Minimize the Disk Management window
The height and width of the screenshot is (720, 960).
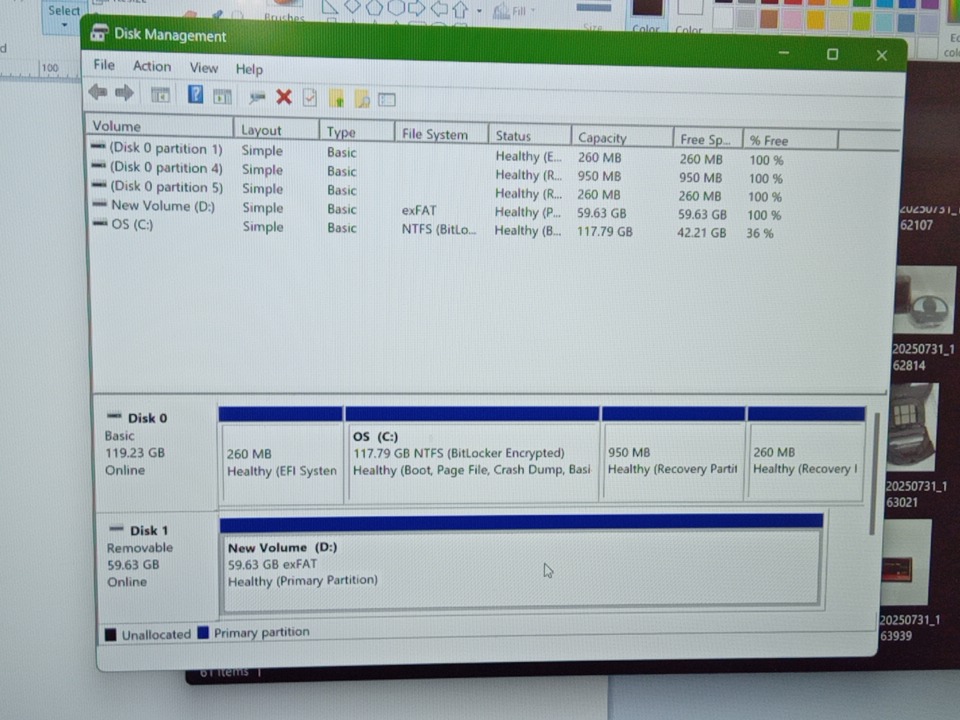point(784,53)
